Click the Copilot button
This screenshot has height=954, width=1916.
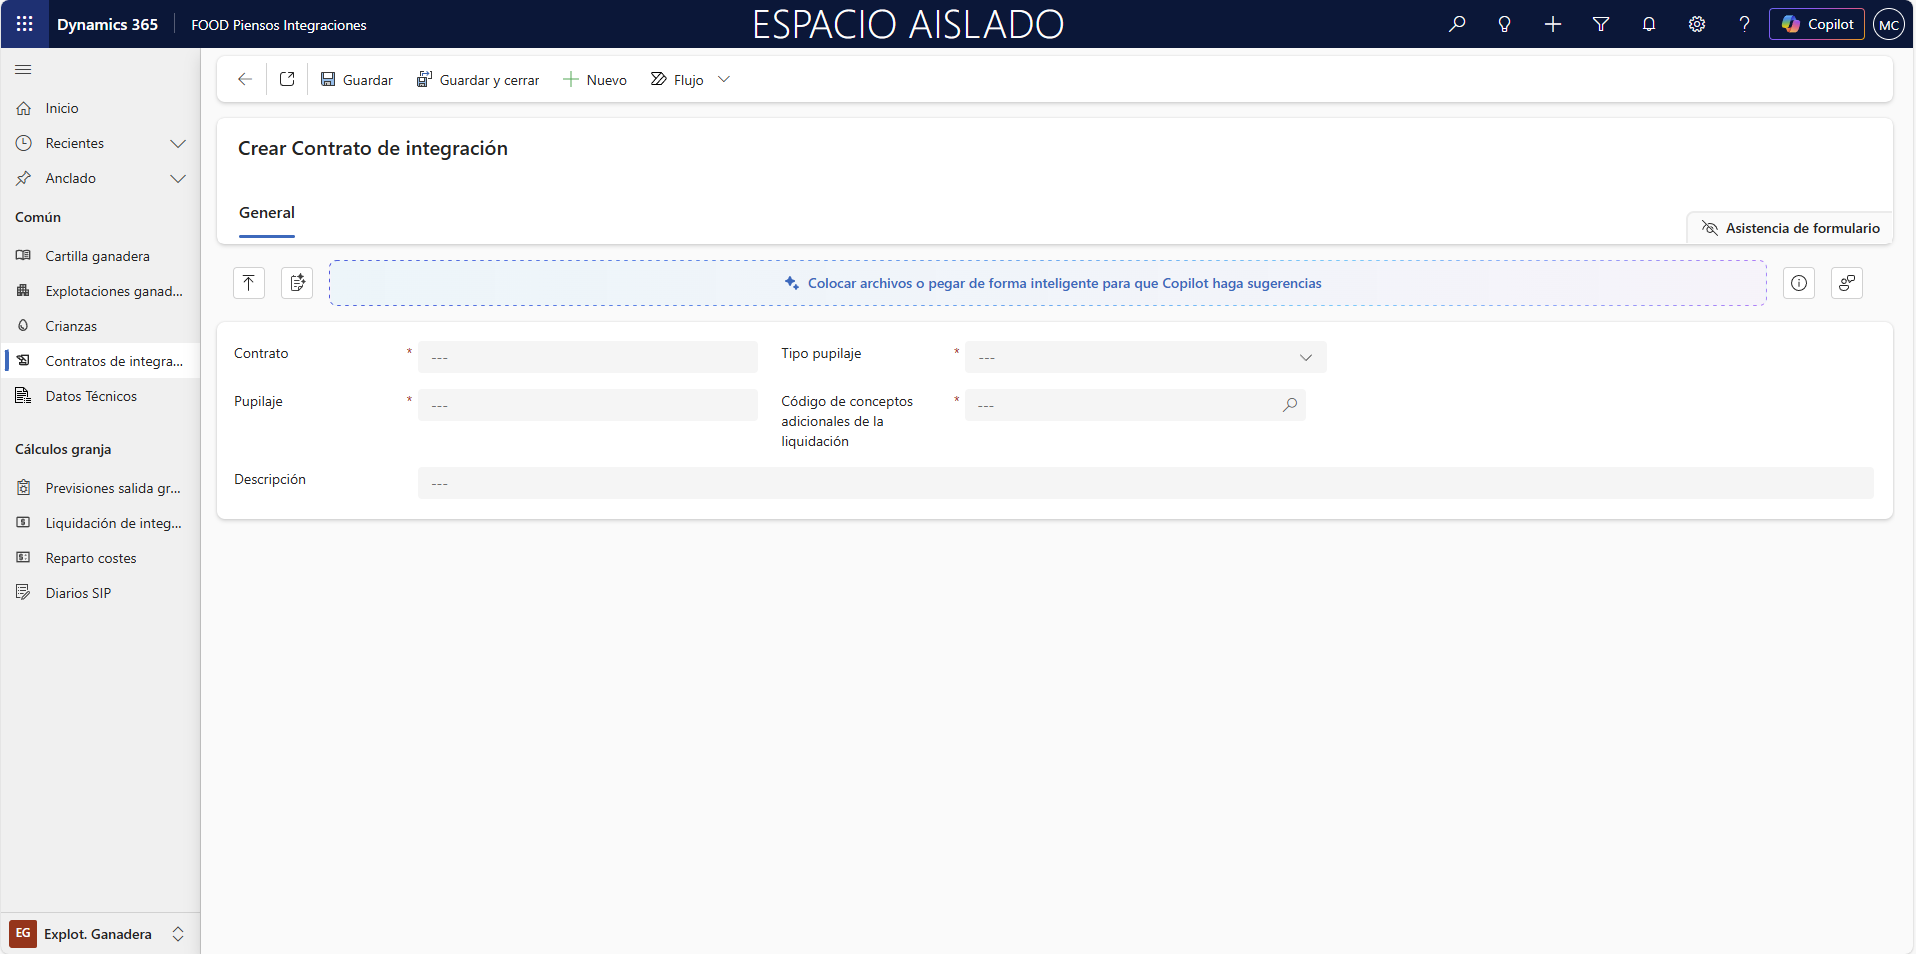(x=1816, y=24)
